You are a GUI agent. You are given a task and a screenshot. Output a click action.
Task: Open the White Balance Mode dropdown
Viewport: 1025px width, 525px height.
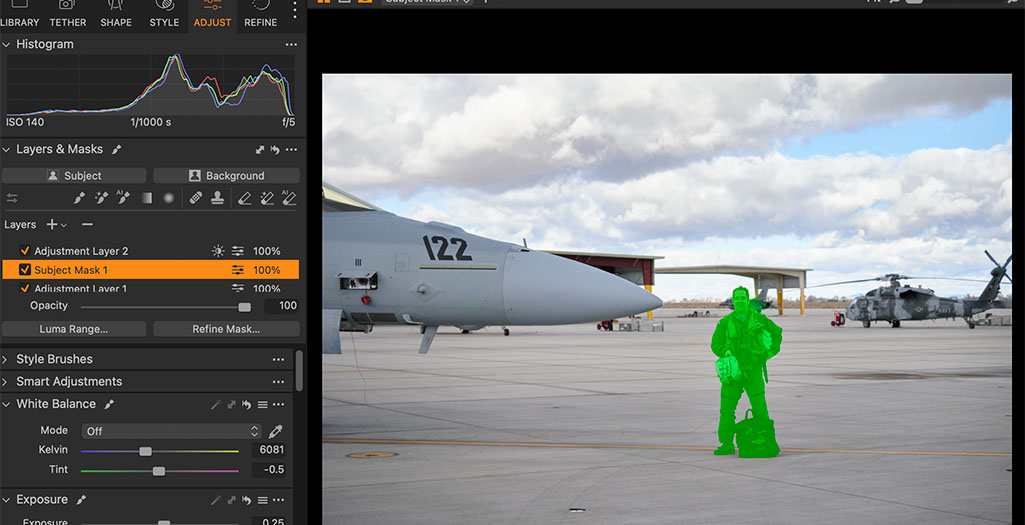171,431
